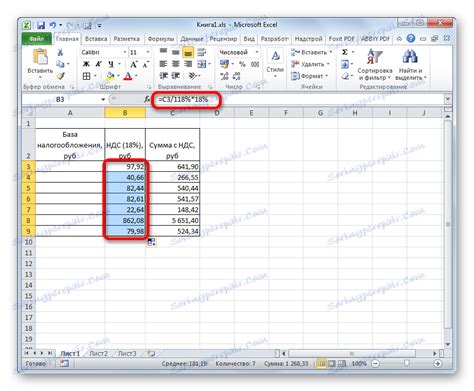Open the Числовой number format dropdown
474x391 pixels.
257,52
